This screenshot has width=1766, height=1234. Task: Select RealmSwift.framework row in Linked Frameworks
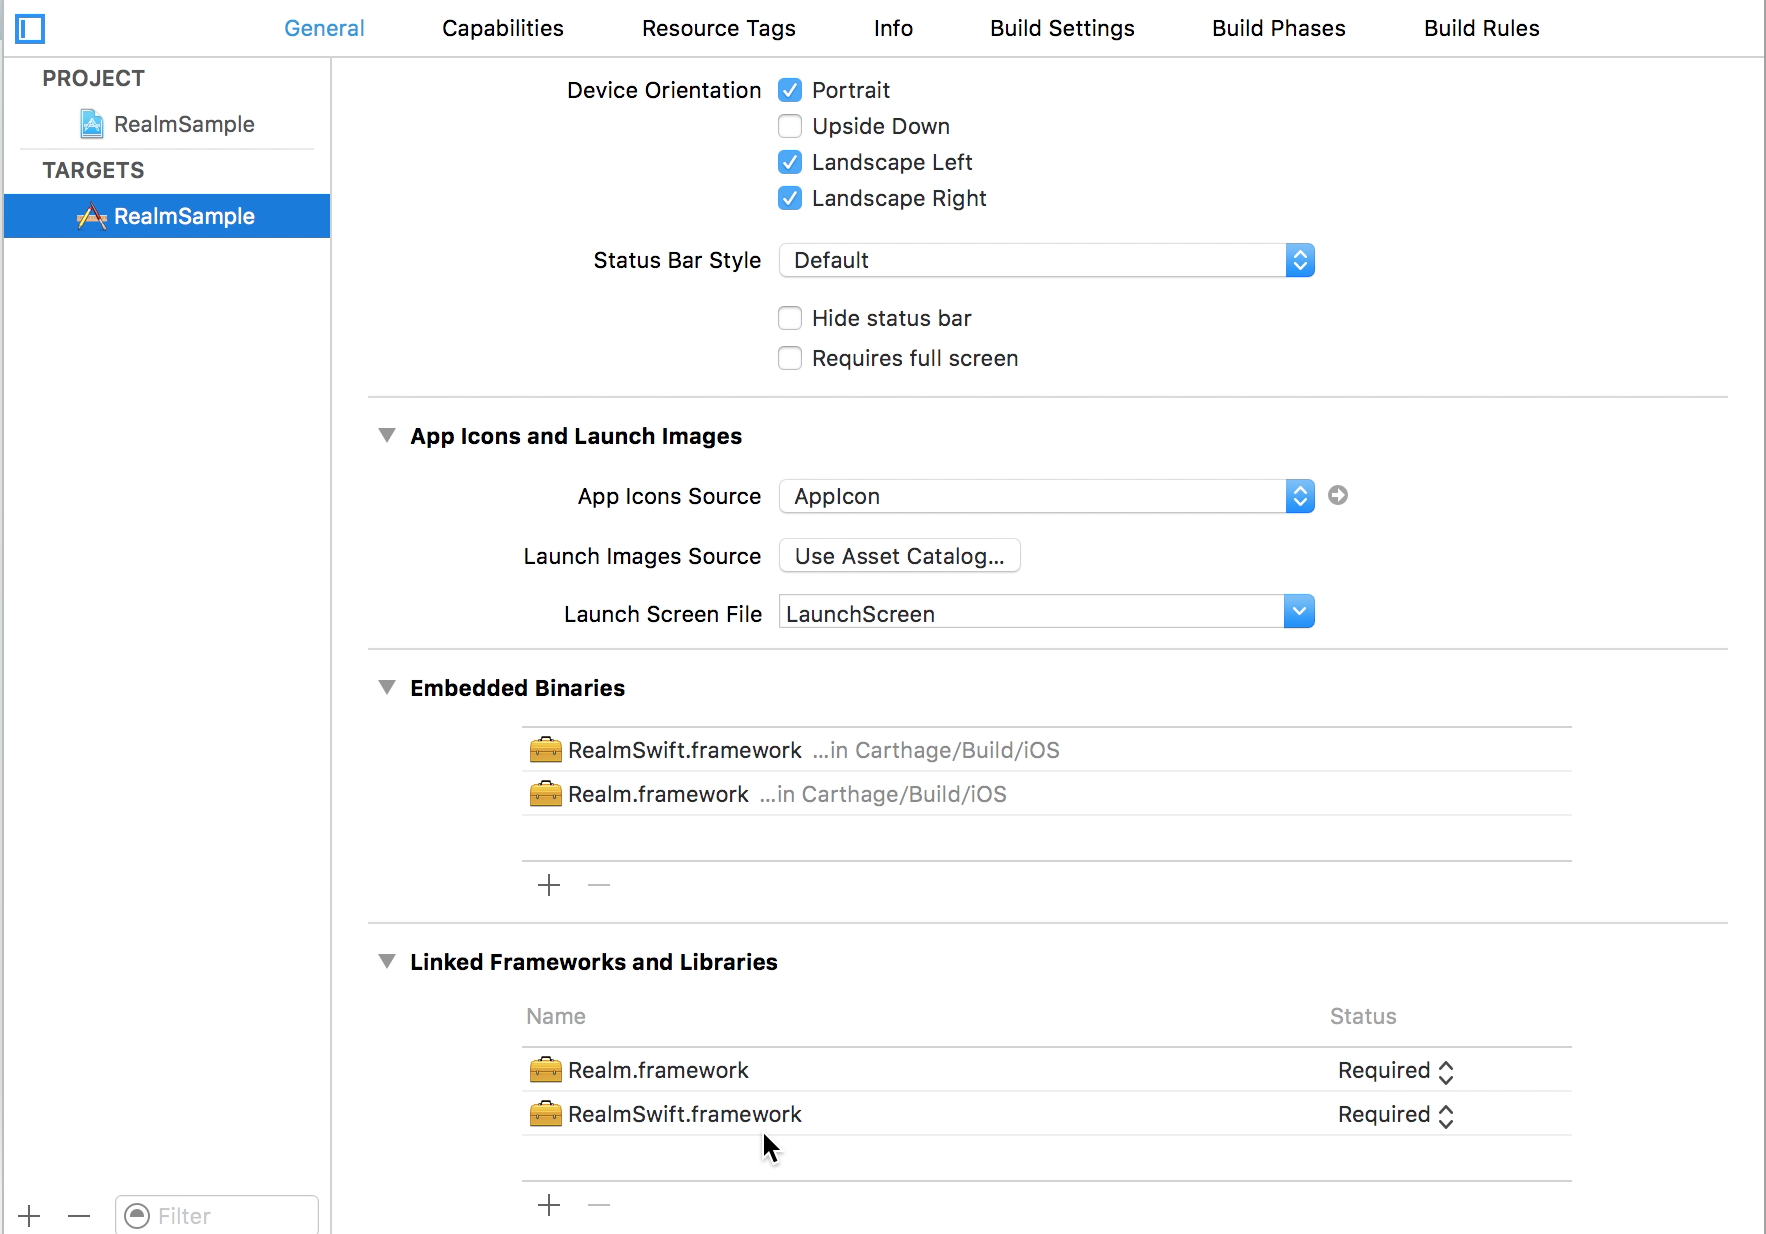tap(1047, 1113)
